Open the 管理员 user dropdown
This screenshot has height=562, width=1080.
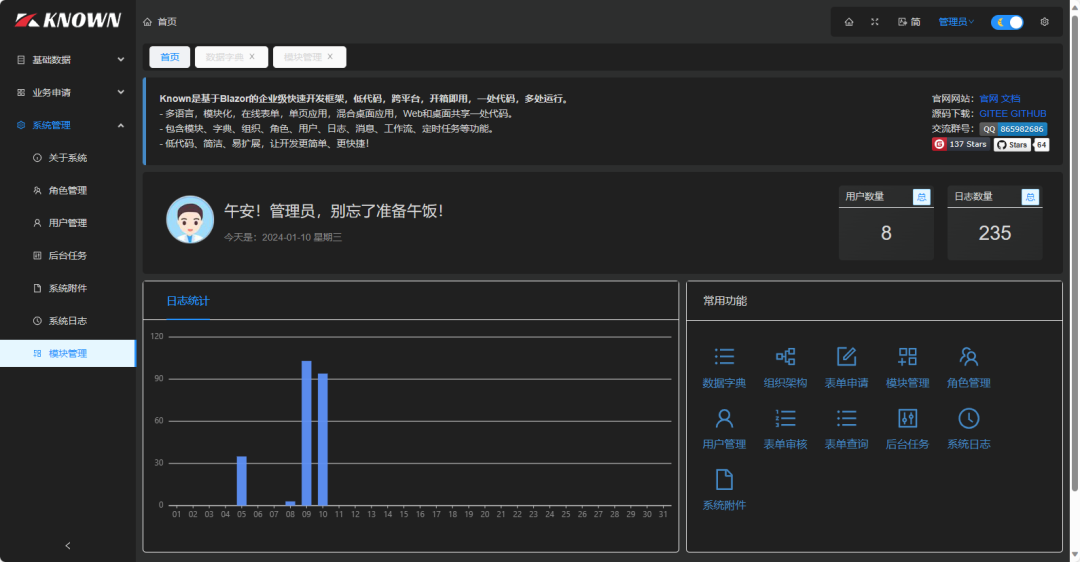956,22
